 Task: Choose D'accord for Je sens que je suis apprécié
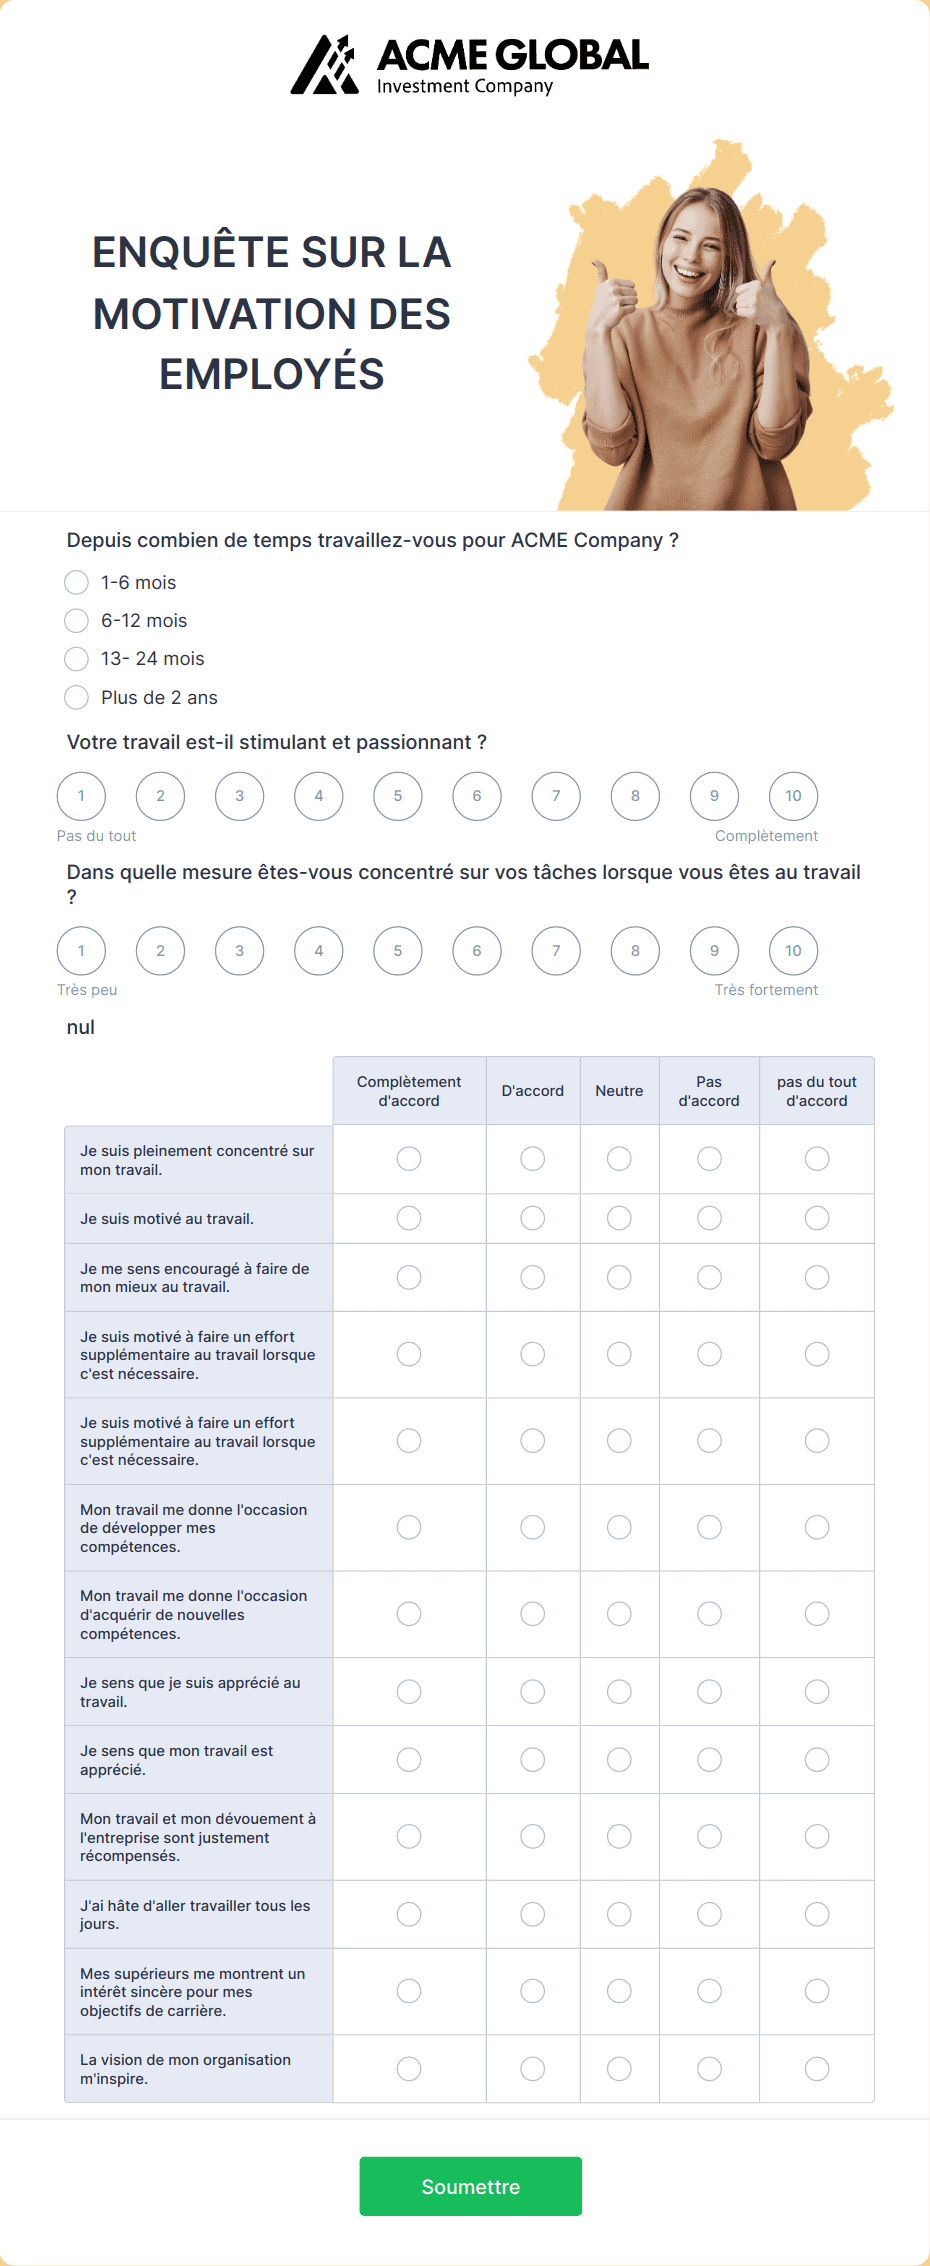[533, 1691]
